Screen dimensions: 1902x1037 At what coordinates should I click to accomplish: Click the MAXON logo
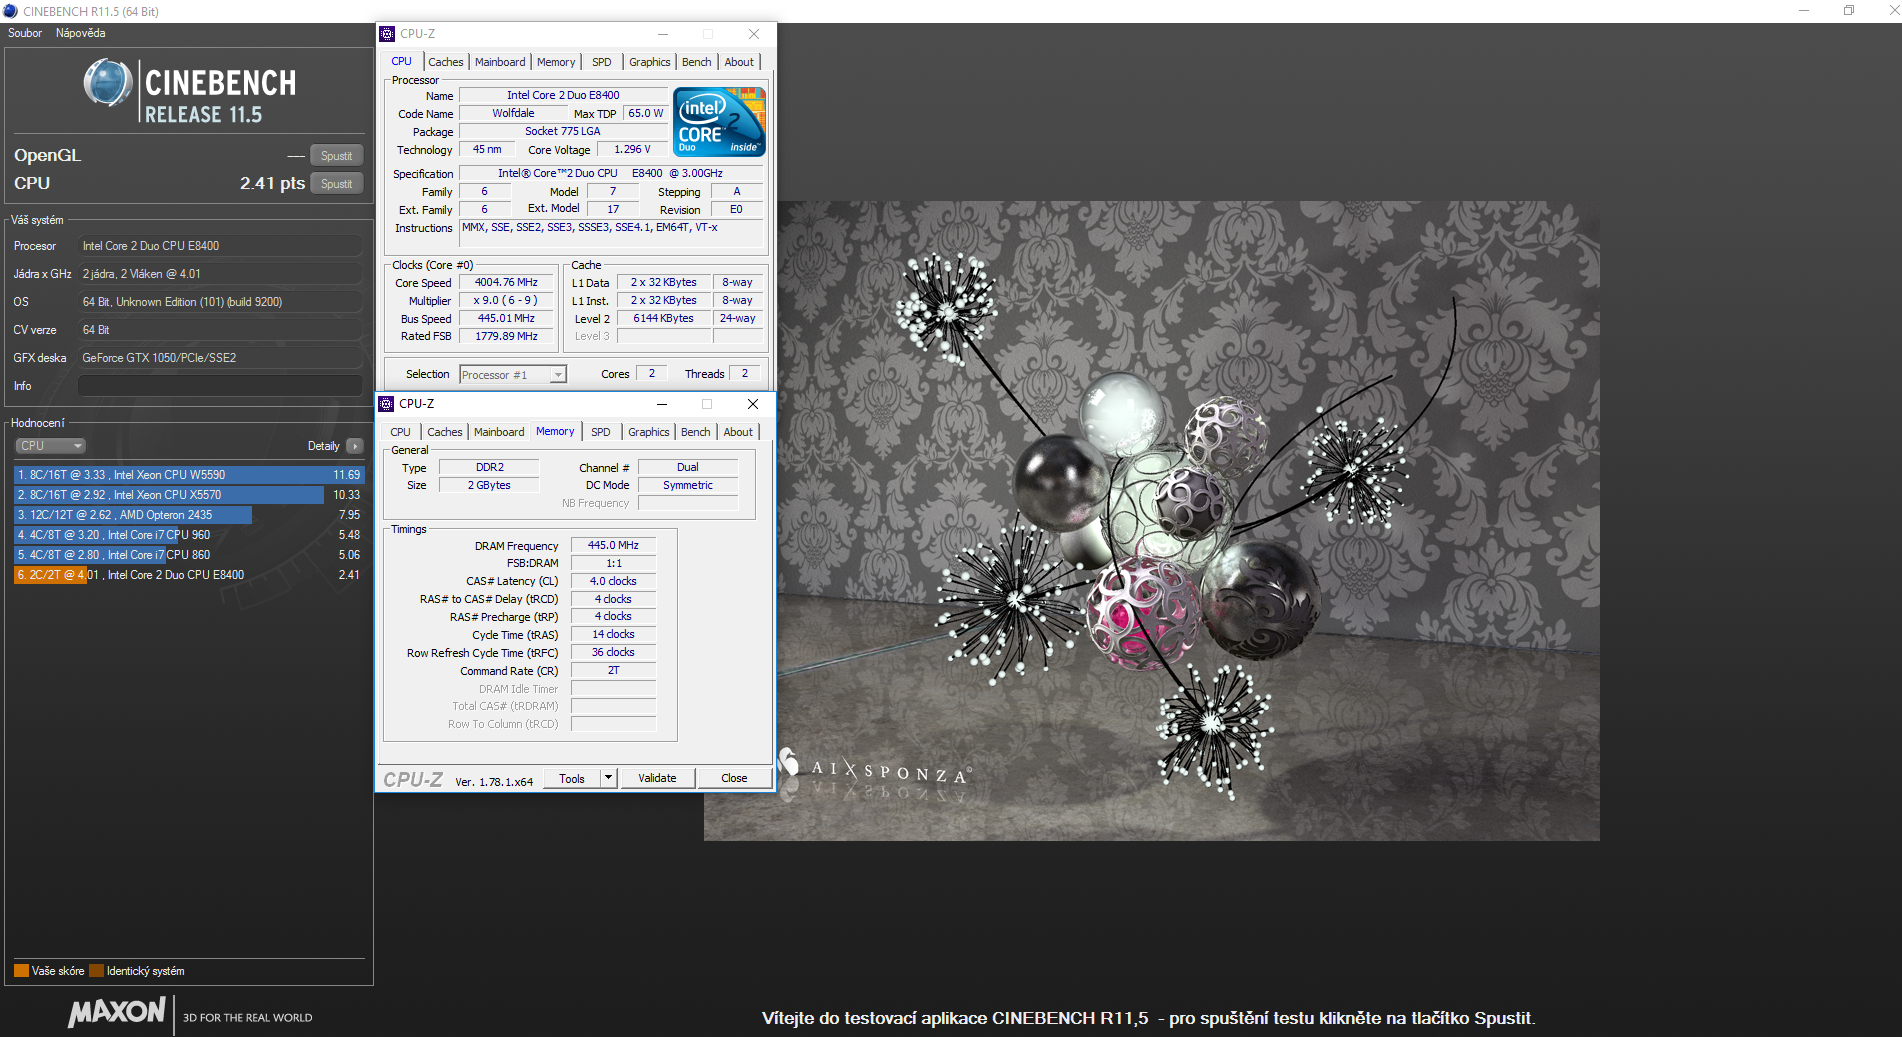click(116, 1013)
